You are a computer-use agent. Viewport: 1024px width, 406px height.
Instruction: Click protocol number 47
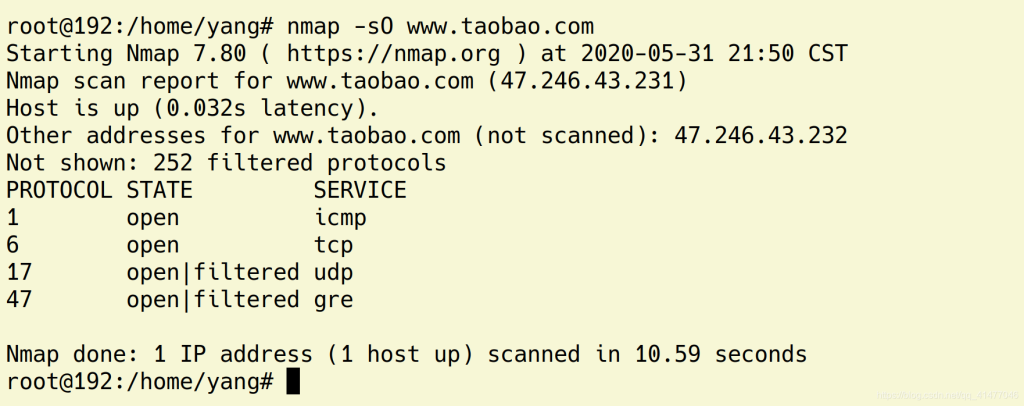coord(19,300)
